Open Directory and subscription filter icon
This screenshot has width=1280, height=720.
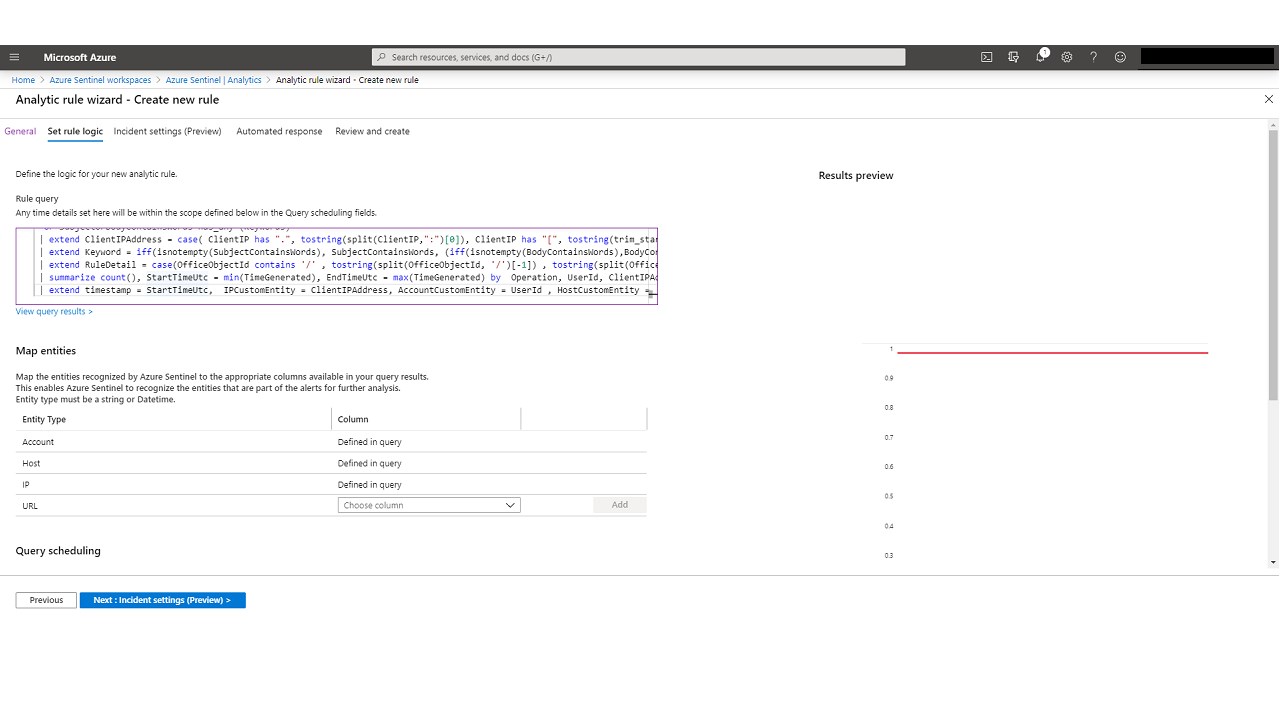coord(1013,57)
